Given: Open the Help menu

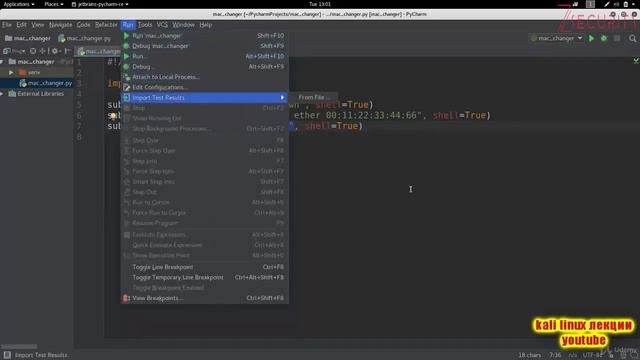Looking at the screenshot, I should 206,25.
